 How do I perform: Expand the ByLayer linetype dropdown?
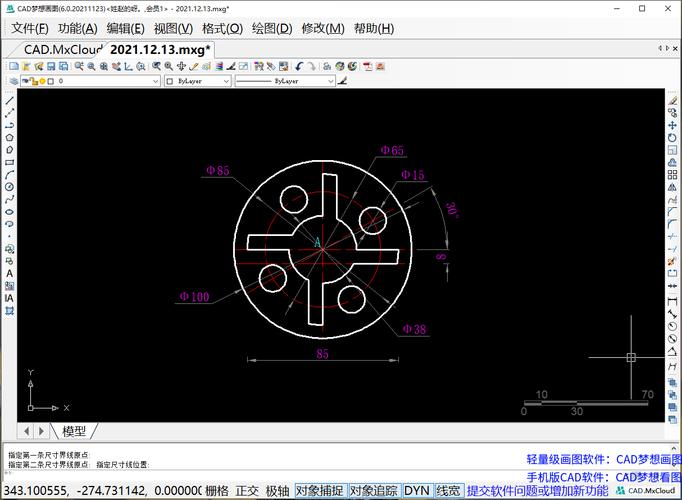[x=285, y=80]
